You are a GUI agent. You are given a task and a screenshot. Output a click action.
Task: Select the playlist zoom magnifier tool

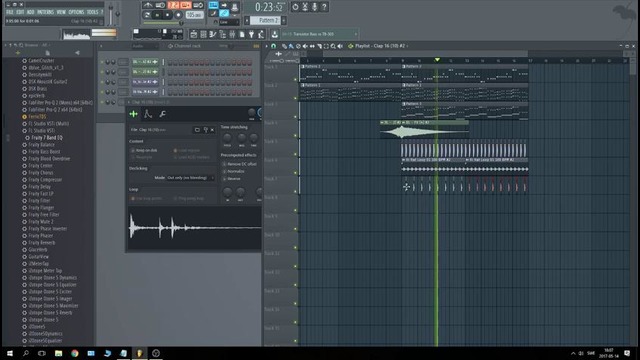[x=333, y=46]
